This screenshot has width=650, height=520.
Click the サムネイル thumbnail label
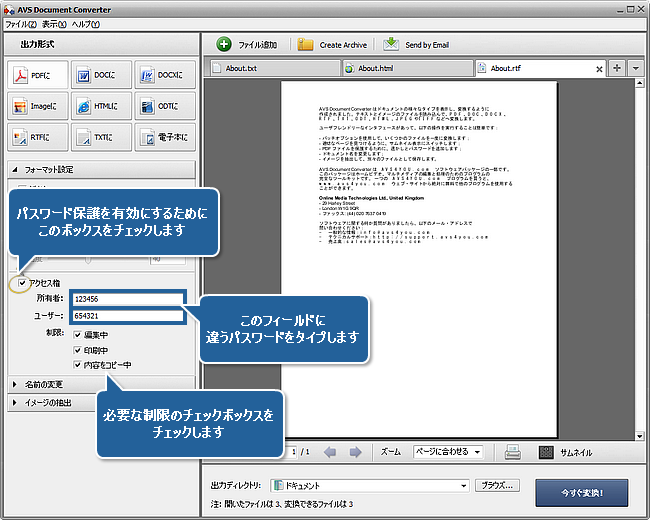click(576, 452)
